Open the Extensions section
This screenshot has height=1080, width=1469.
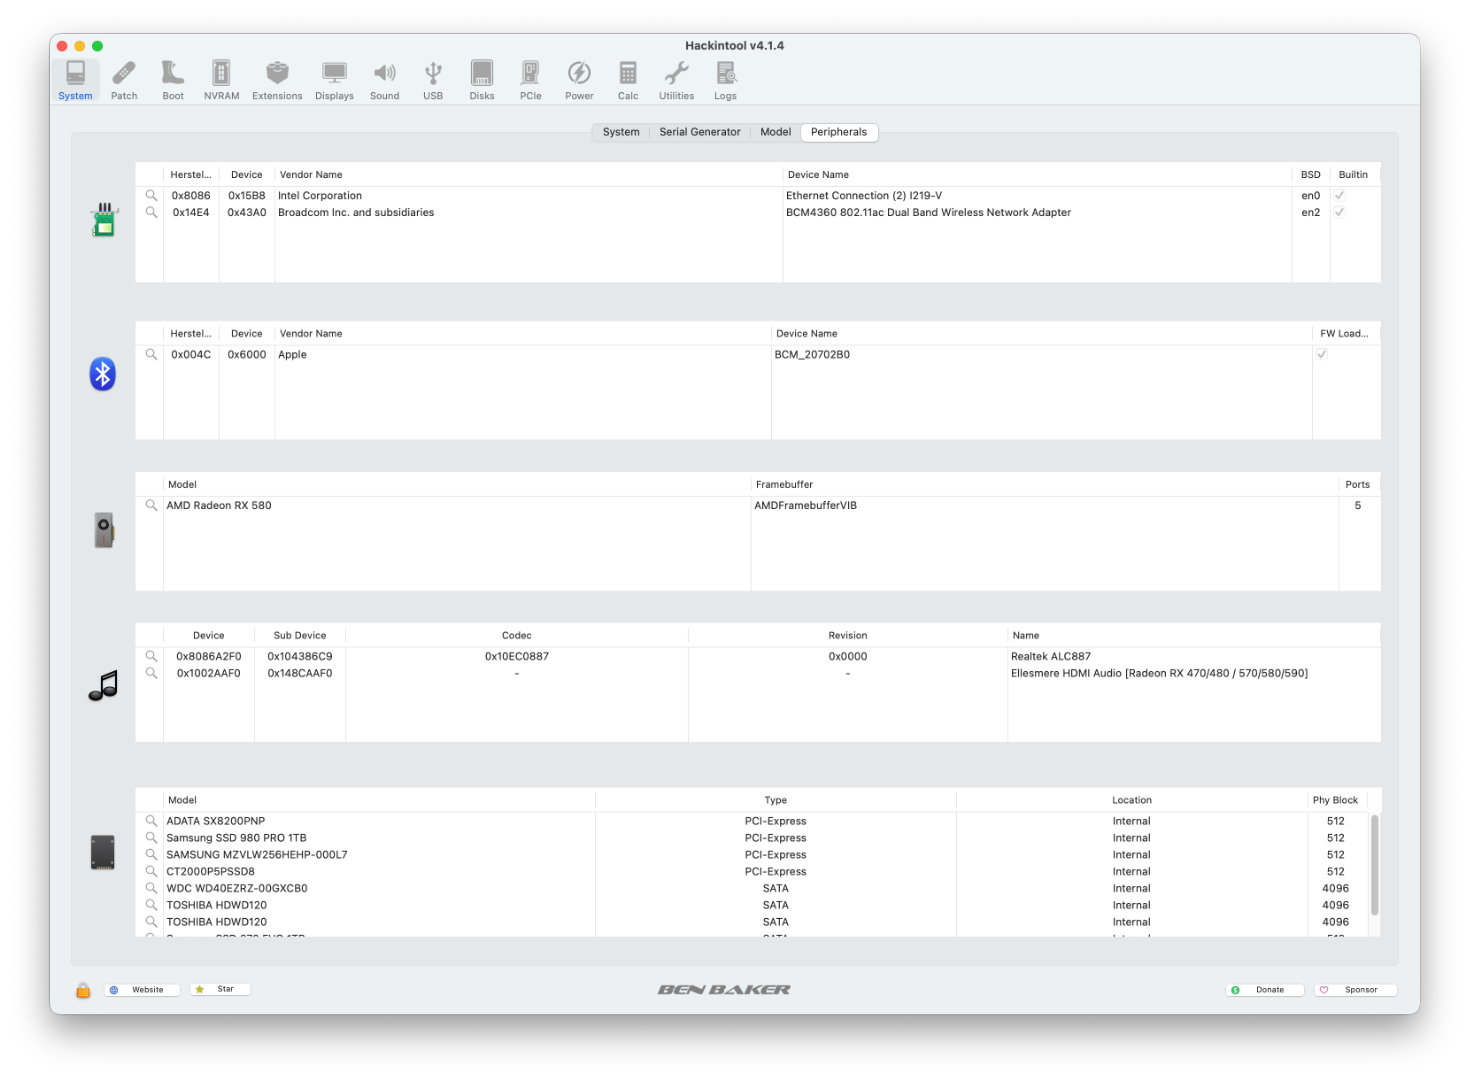[x=277, y=80]
